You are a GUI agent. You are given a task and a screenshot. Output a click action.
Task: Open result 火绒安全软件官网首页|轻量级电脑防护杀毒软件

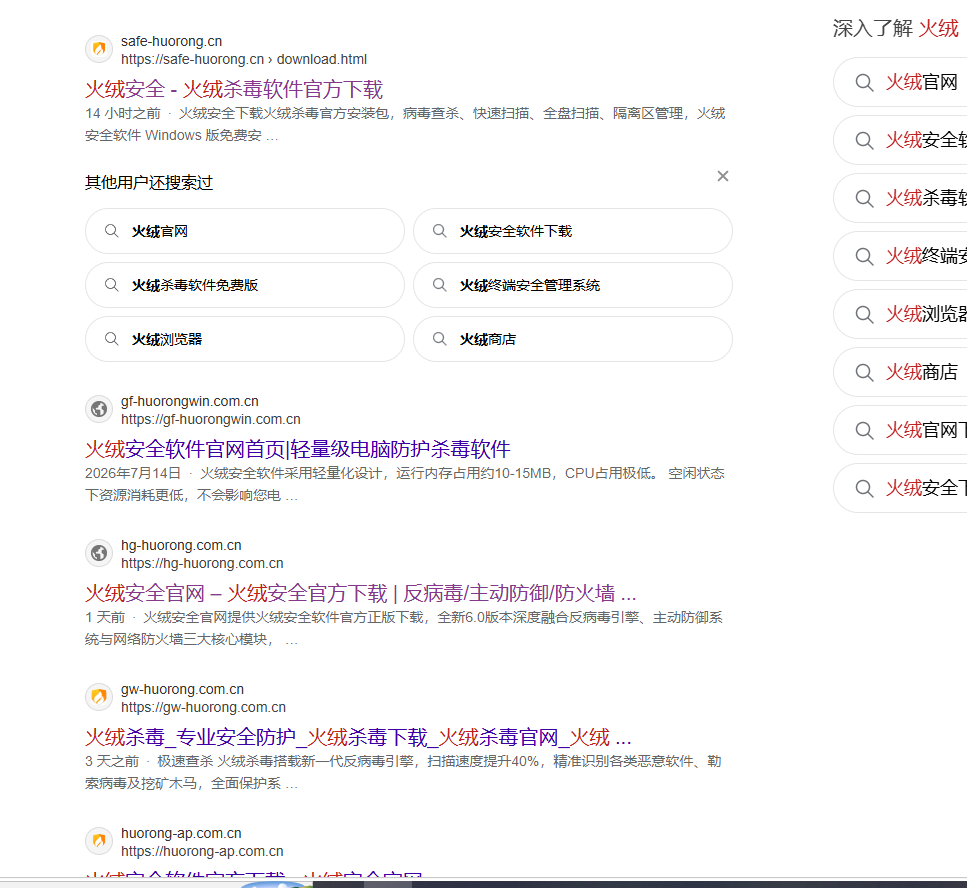pos(298,449)
